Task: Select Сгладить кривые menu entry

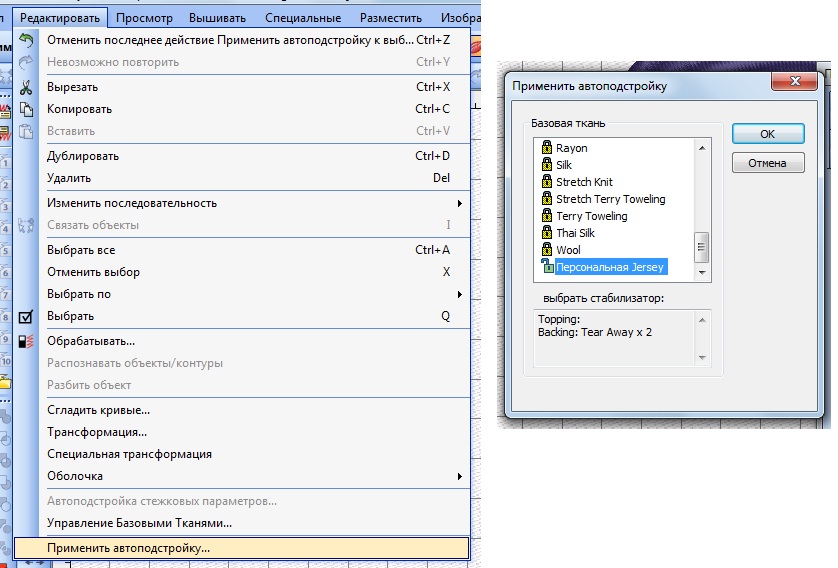Action: 242,410
